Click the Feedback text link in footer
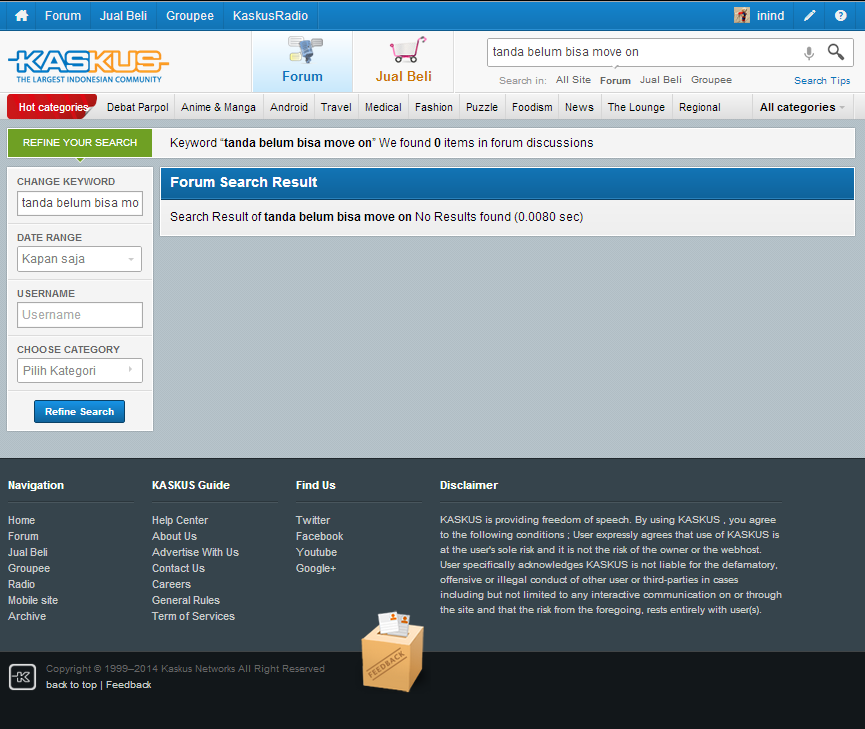The height and width of the screenshot is (729, 865). (x=129, y=685)
